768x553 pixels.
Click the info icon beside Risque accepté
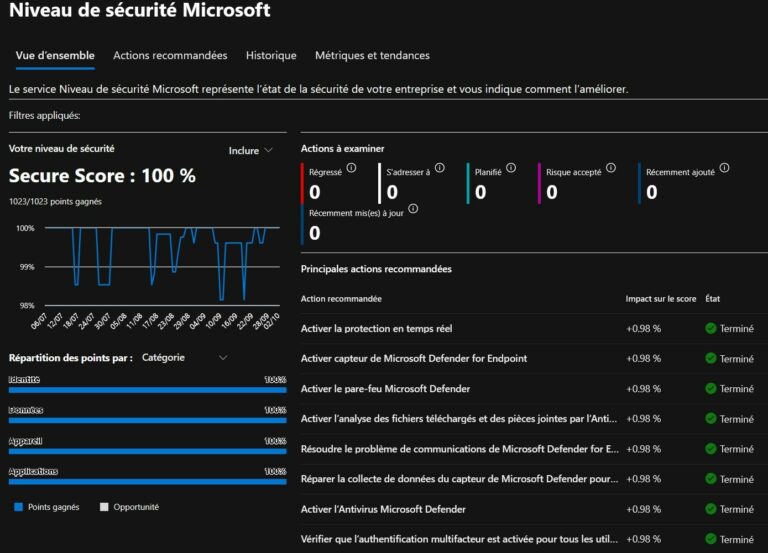click(611, 168)
